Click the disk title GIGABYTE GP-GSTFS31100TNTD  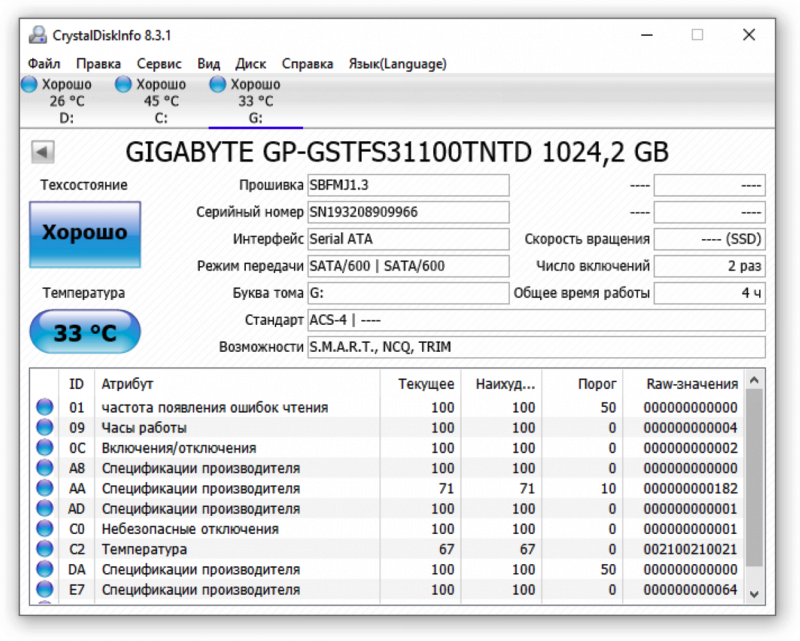coord(329,152)
